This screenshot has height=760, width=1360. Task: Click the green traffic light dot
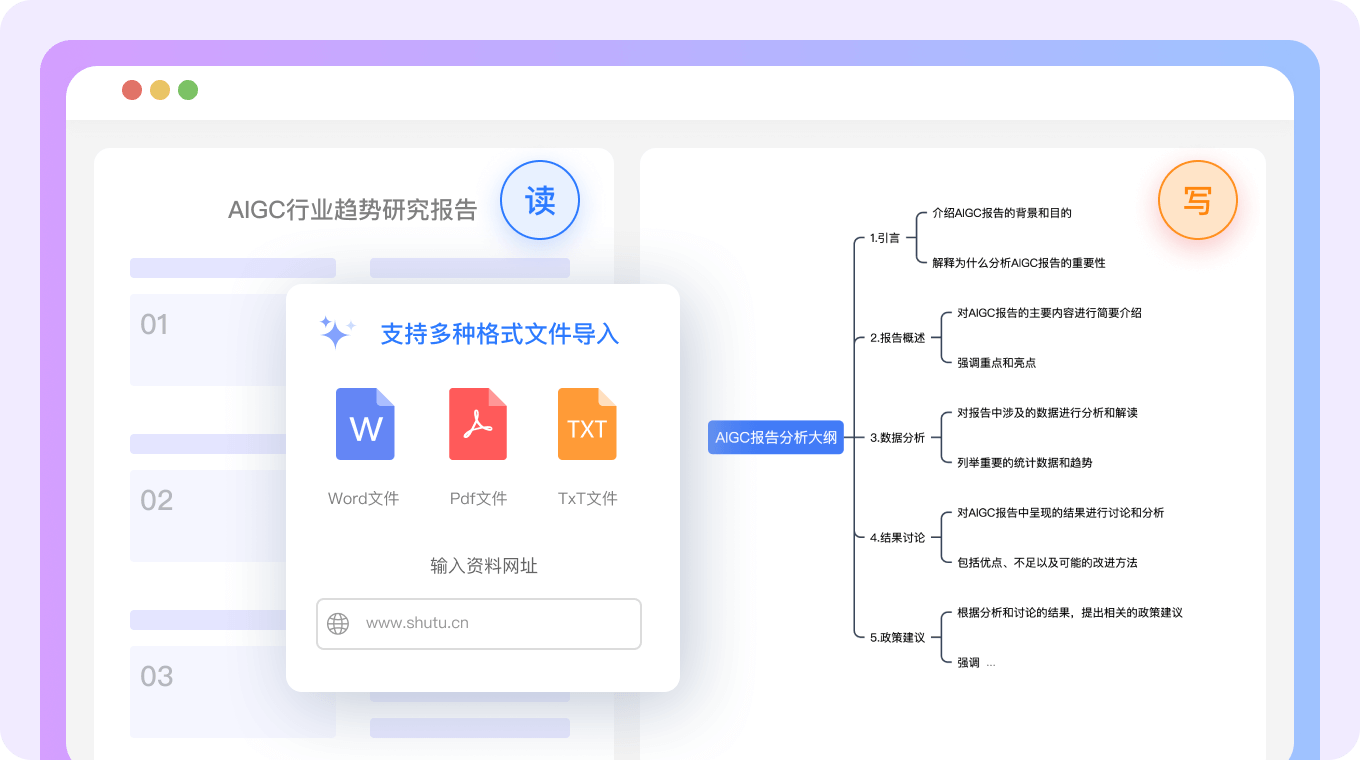pos(187,89)
